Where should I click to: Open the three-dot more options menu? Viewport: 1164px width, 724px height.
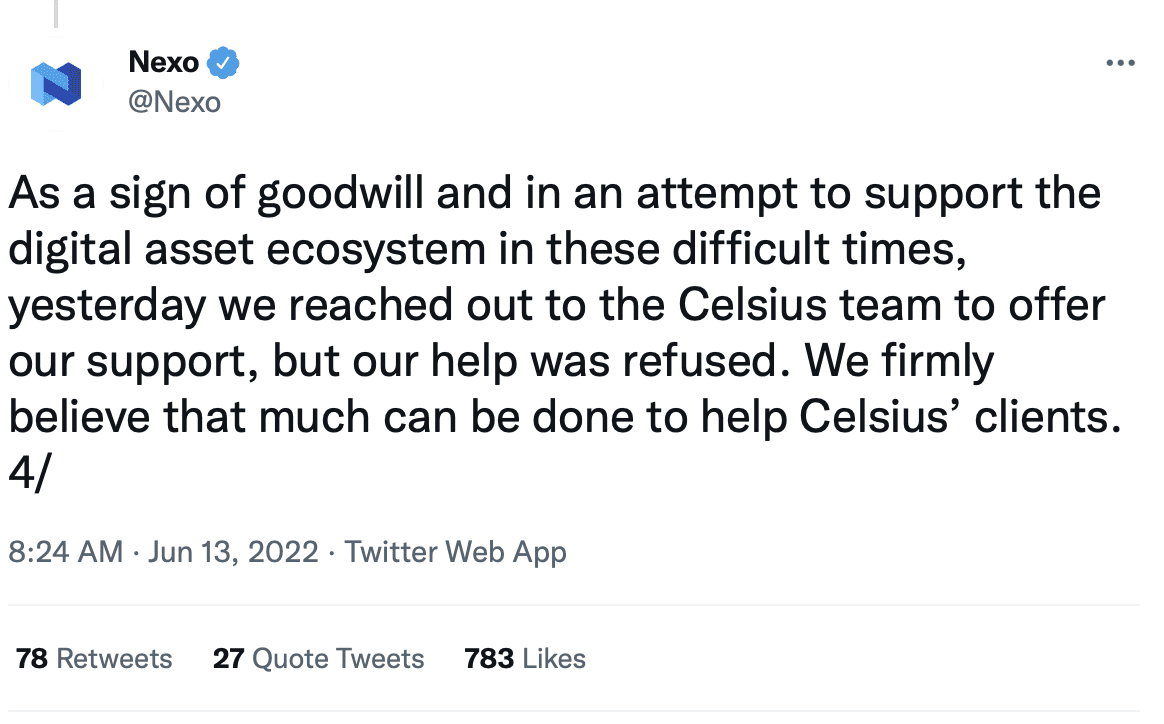(x=1120, y=63)
